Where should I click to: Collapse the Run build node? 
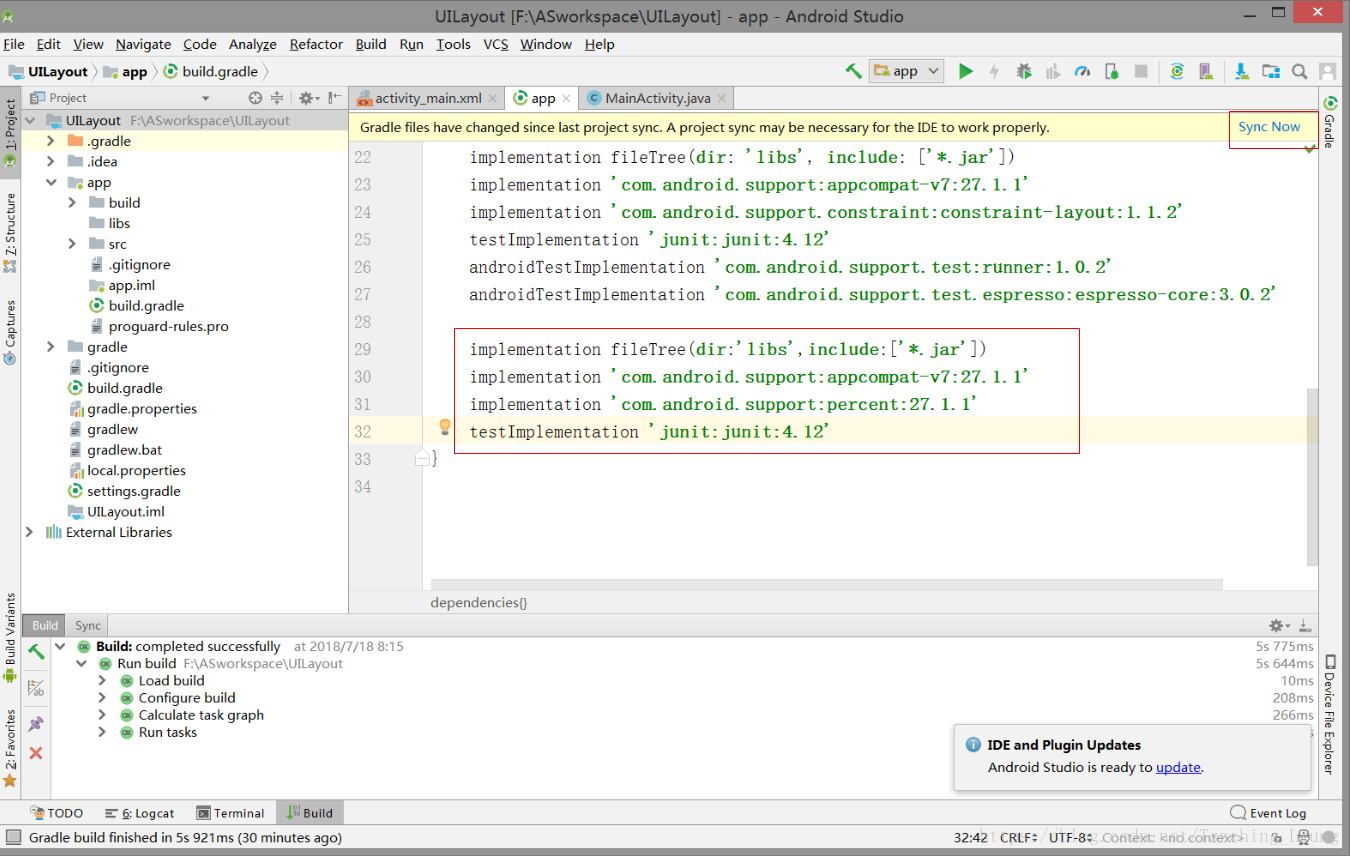(x=81, y=664)
